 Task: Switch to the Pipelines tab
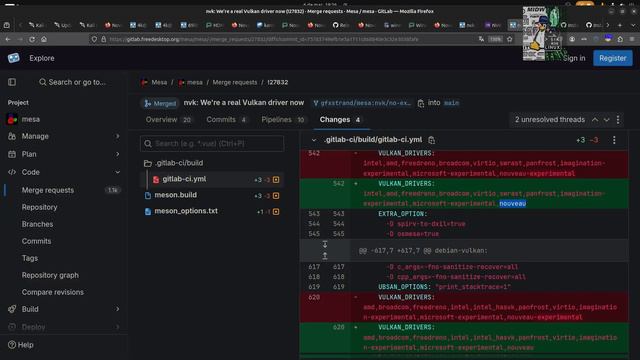[283, 120]
